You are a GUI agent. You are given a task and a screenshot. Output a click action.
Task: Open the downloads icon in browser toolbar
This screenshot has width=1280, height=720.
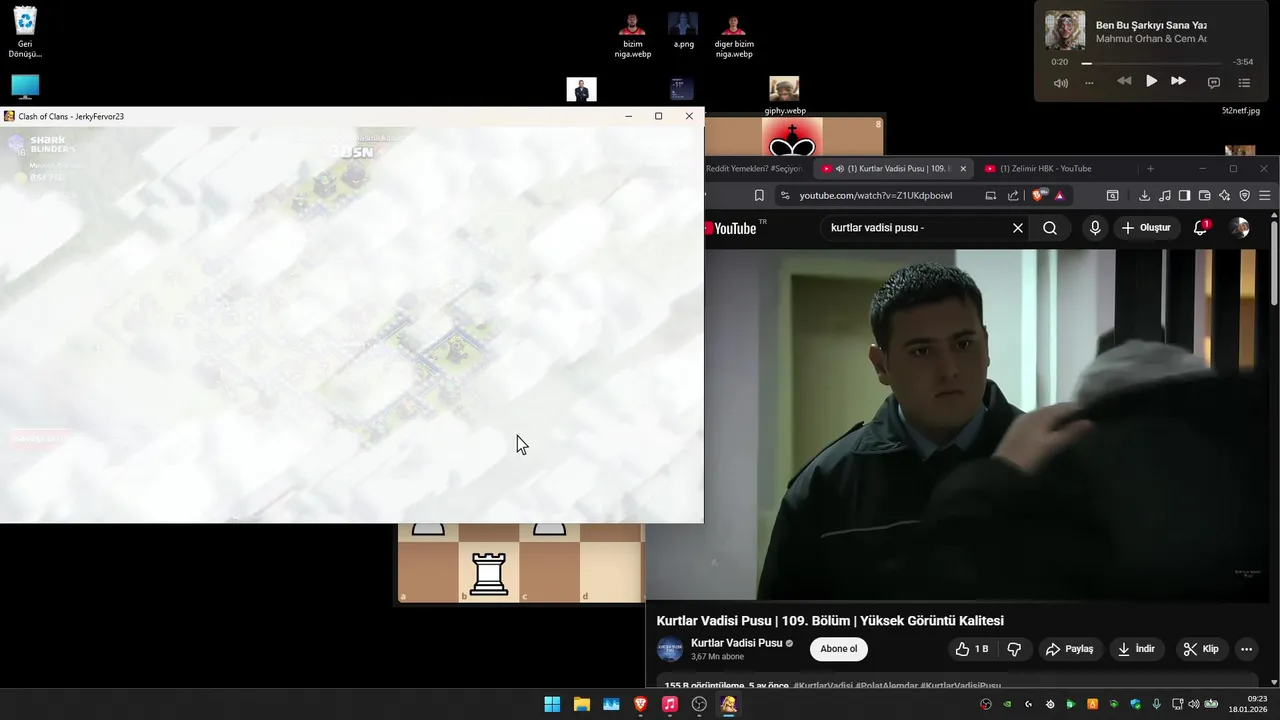coord(1144,196)
